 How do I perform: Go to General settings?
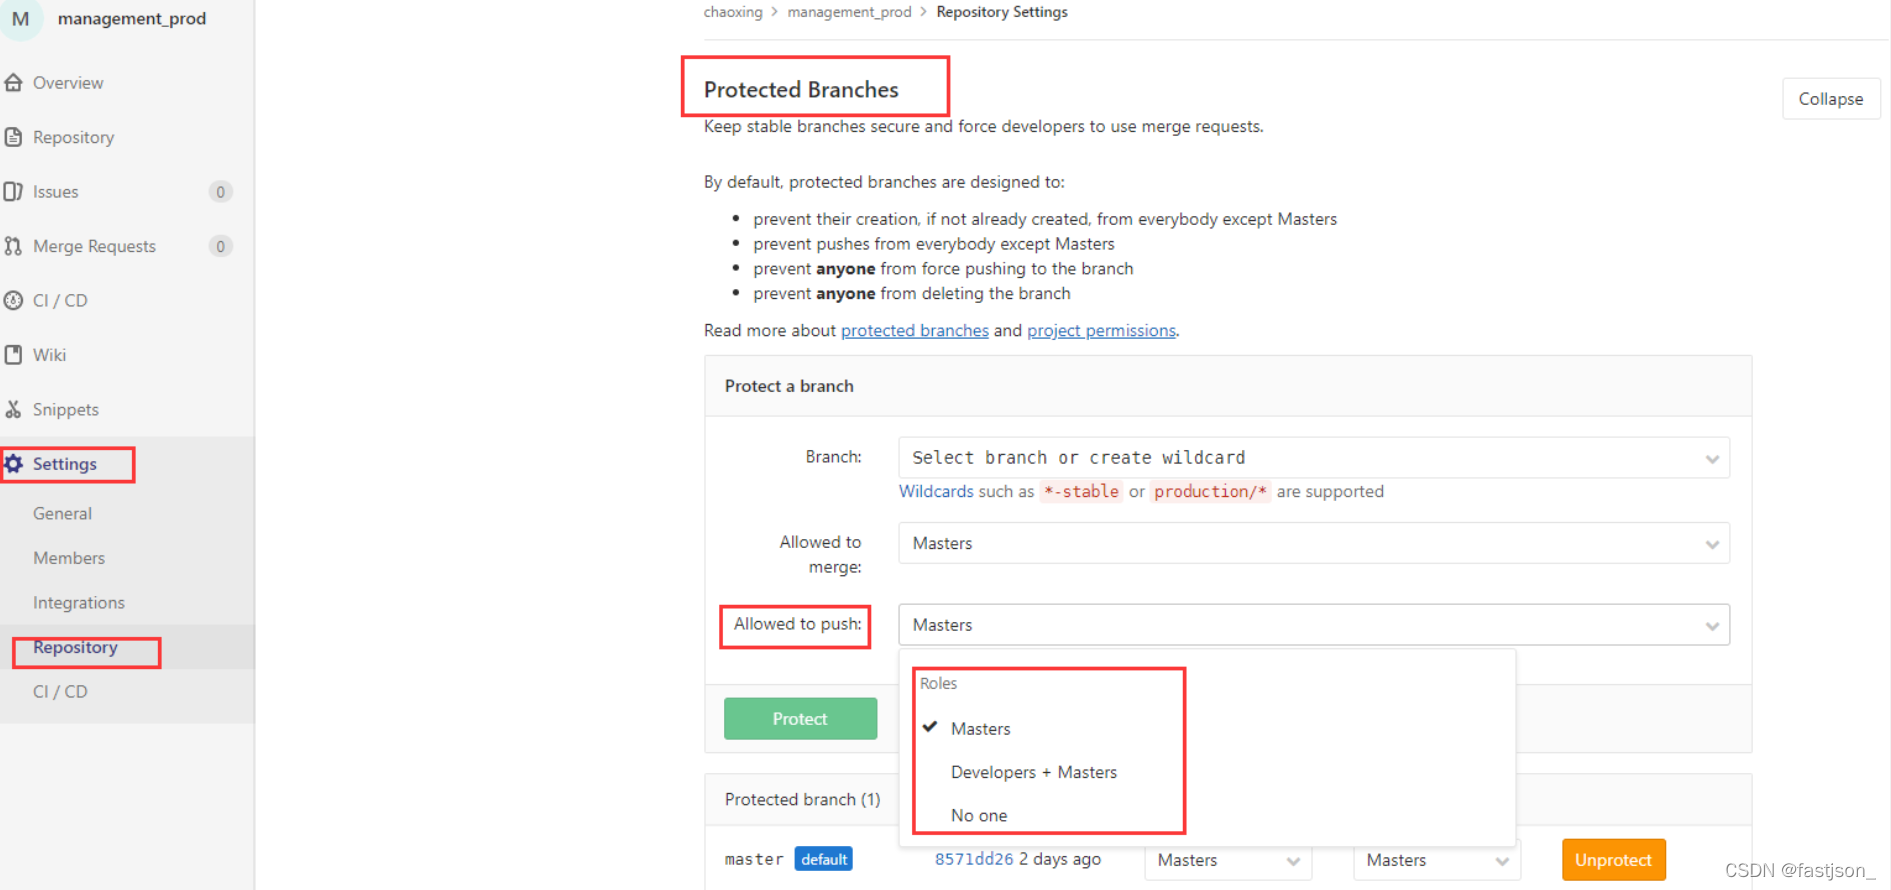click(x=62, y=513)
